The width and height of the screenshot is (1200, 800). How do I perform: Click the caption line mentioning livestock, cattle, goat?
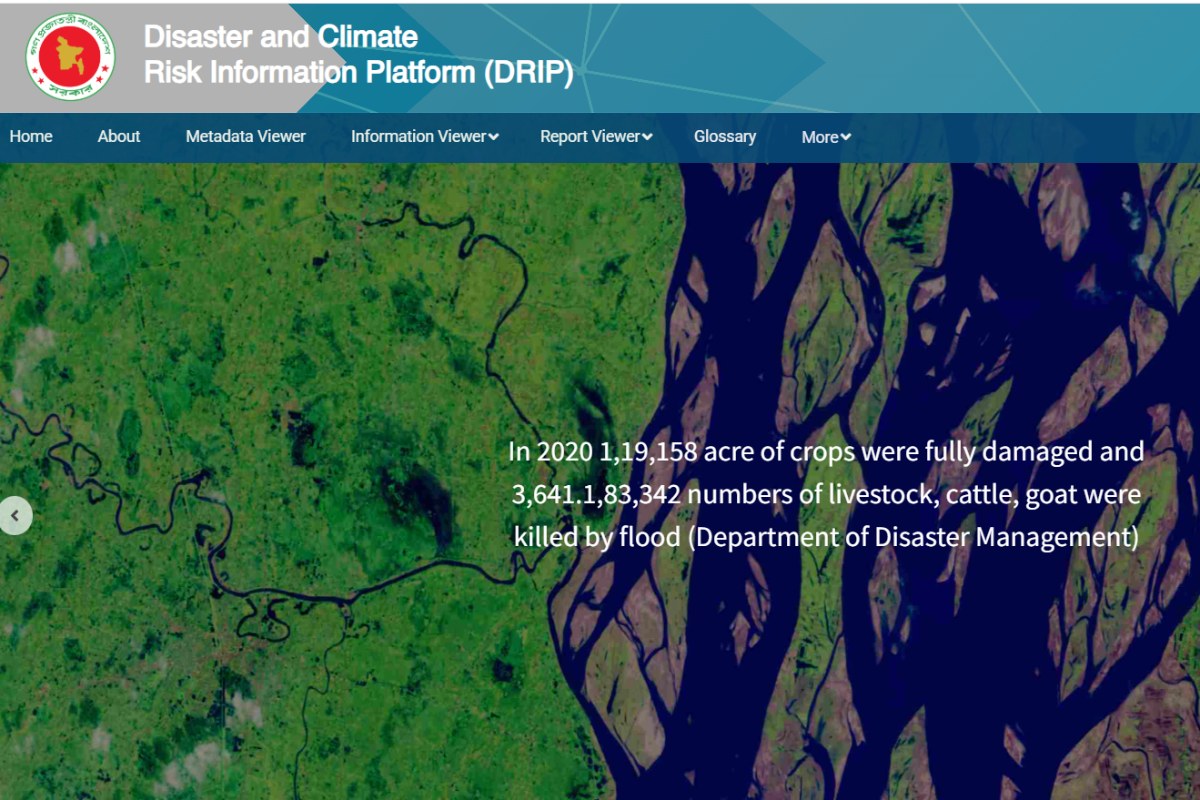coord(826,494)
